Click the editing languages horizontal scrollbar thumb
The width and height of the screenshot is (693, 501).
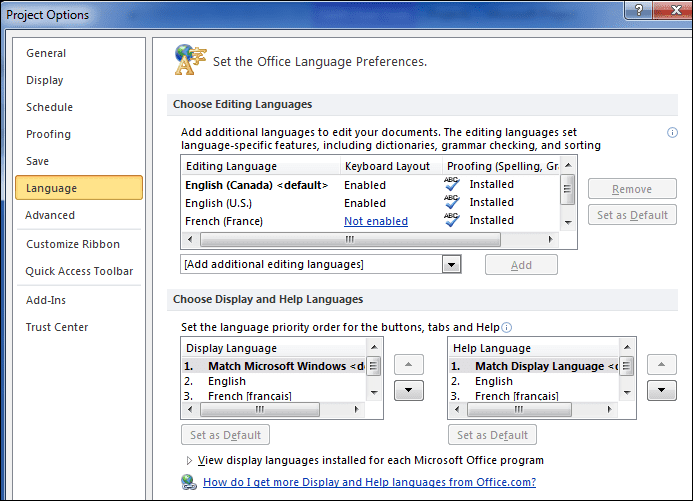(x=350, y=239)
